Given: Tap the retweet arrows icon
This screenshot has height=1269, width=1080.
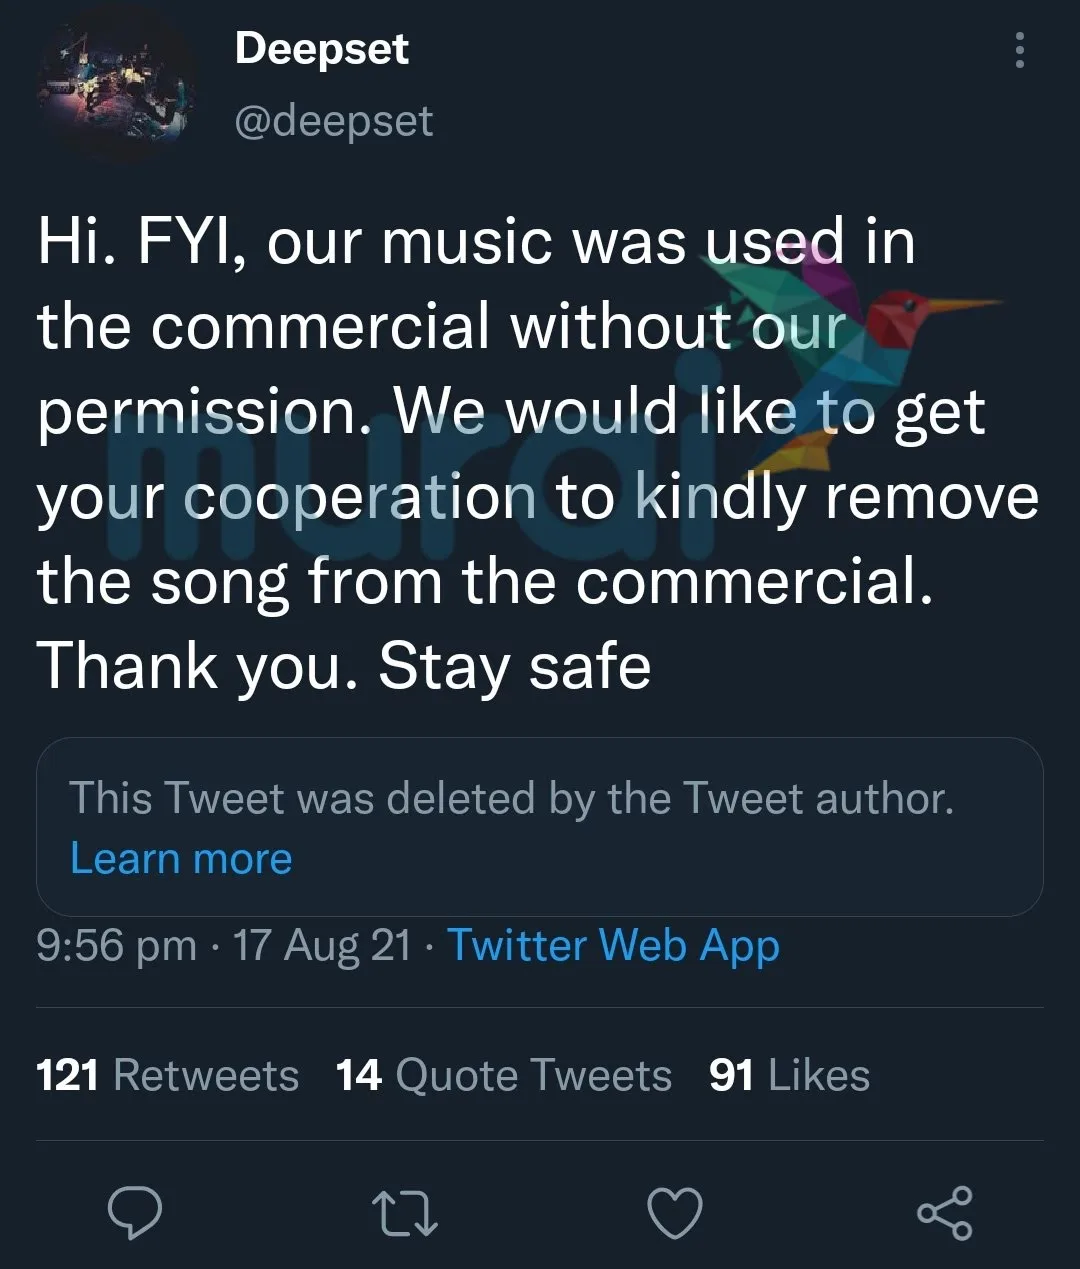Looking at the screenshot, I should tap(404, 1213).
